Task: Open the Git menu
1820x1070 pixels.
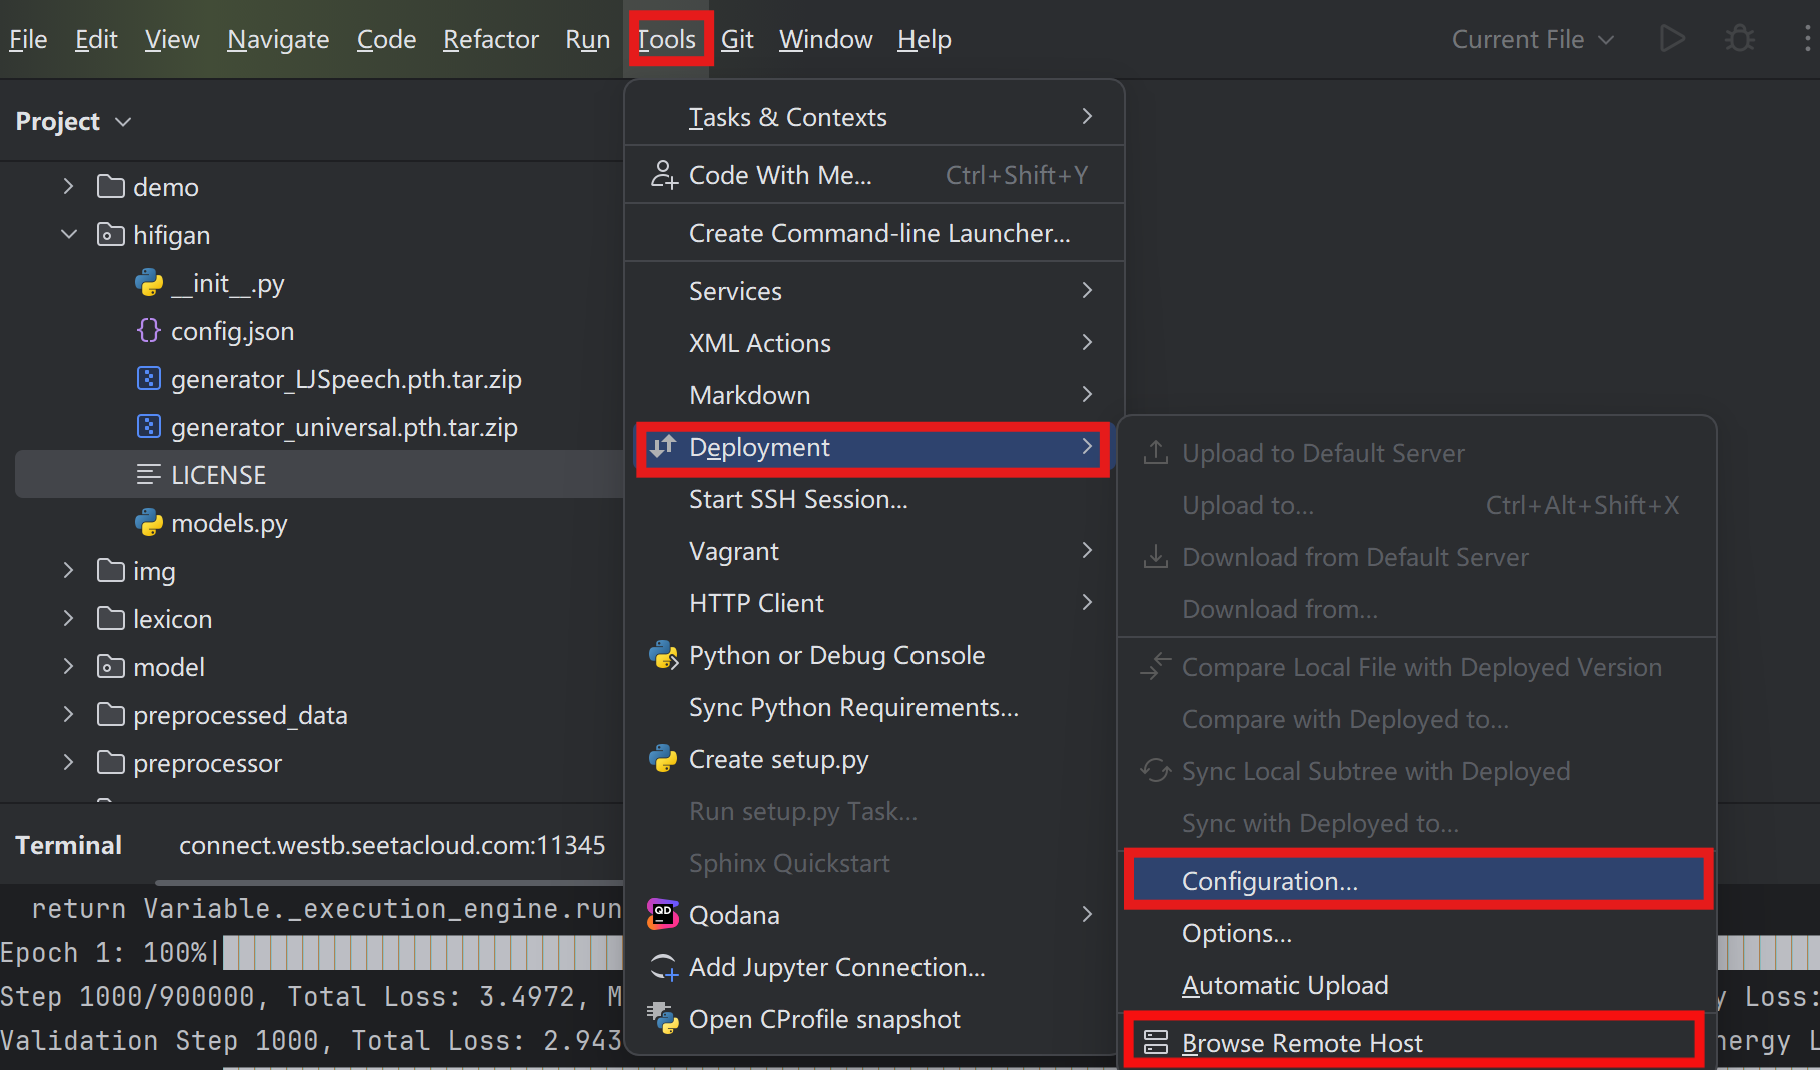Action: [x=737, y=40]
